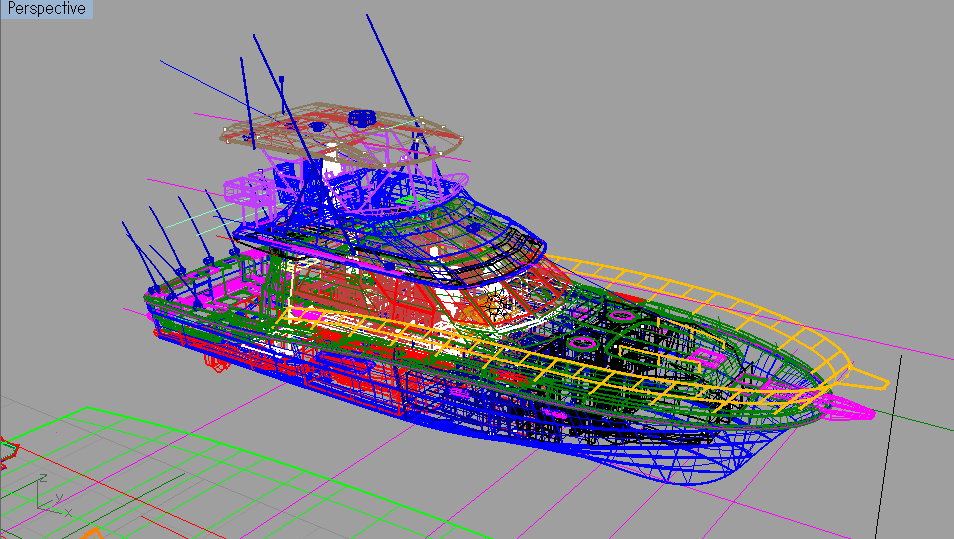Select the blue radar dome on the hardtop

pos(361,118)
